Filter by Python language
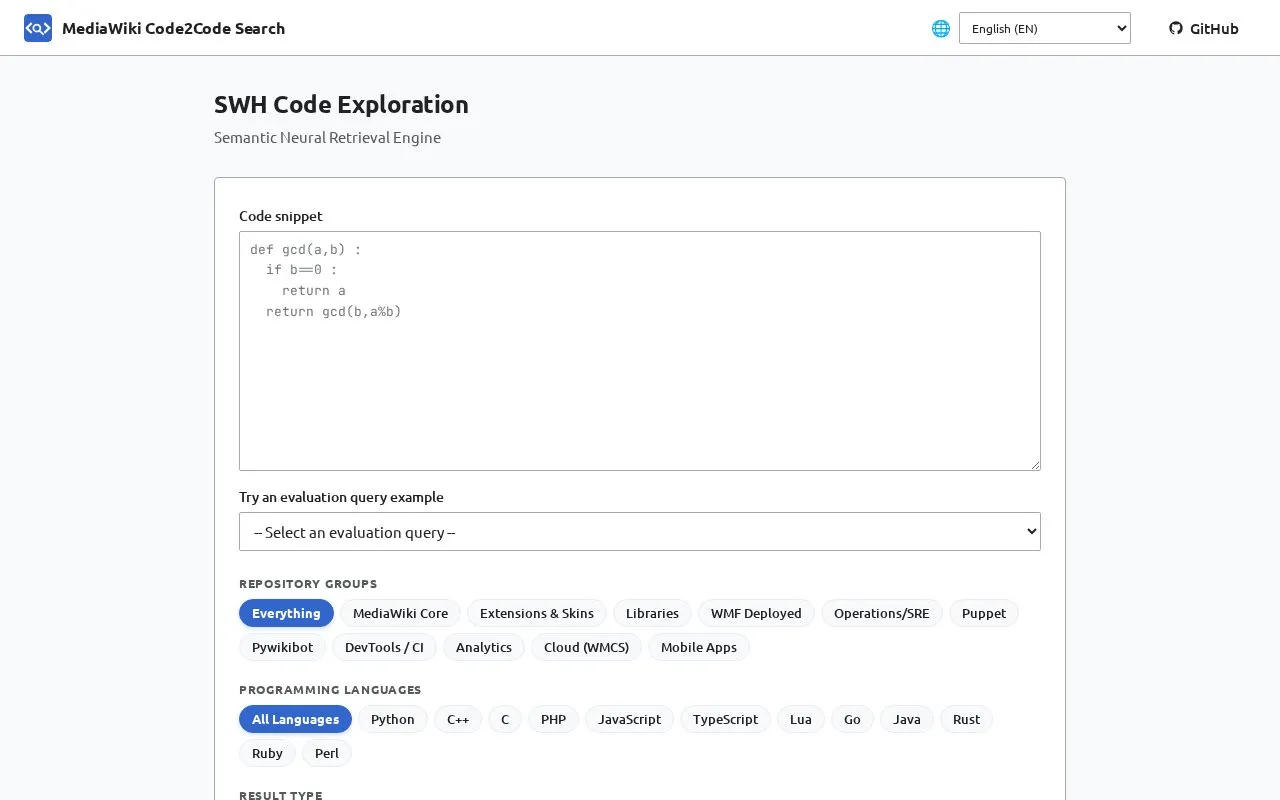Viewport: 1280px width, 800px height. 393,719
